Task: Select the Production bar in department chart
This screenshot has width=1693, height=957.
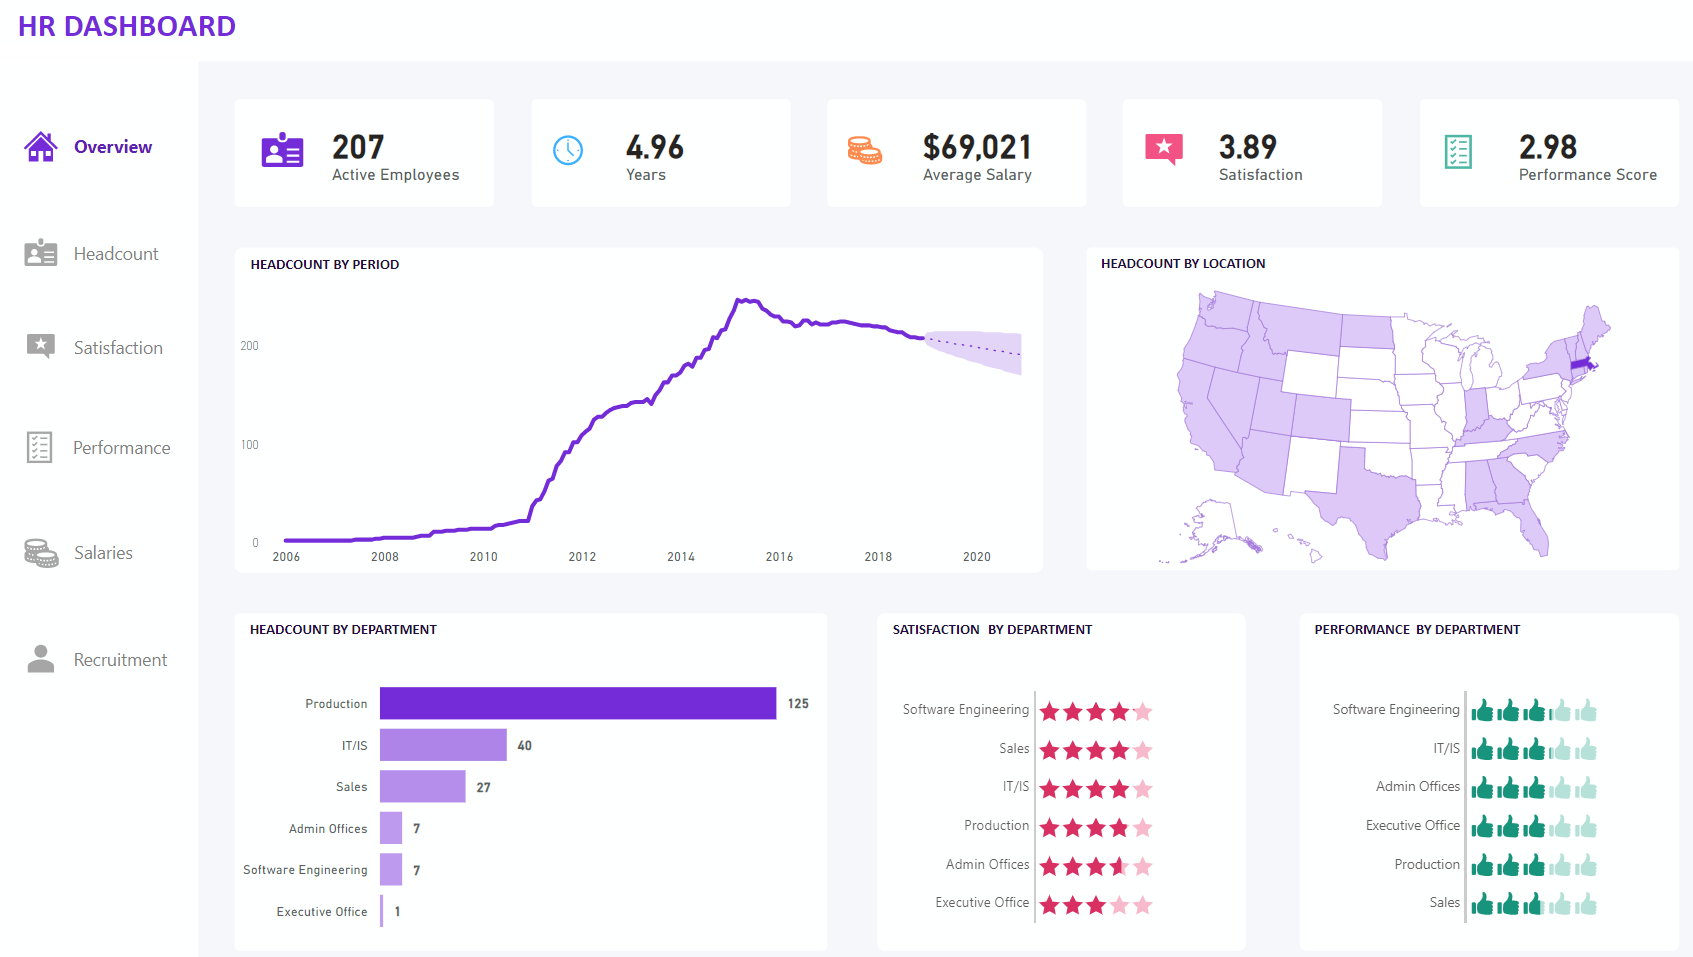Action: pyautogui.click(x=577, y=703)
